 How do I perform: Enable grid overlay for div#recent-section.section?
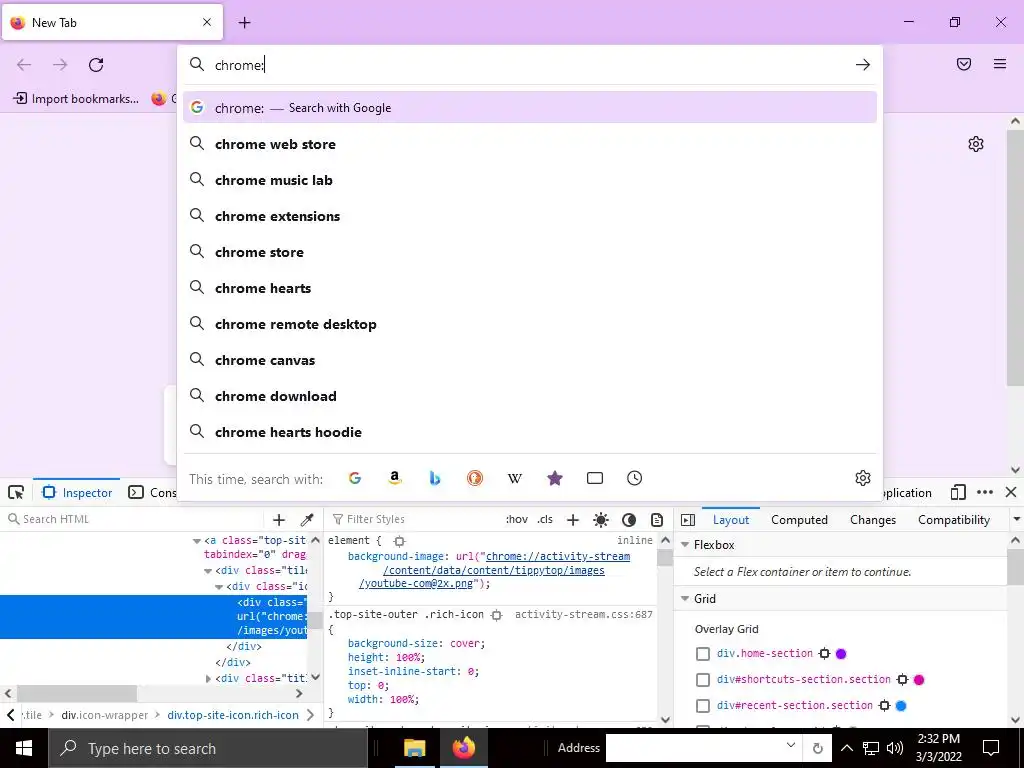[x=703, y=706]
